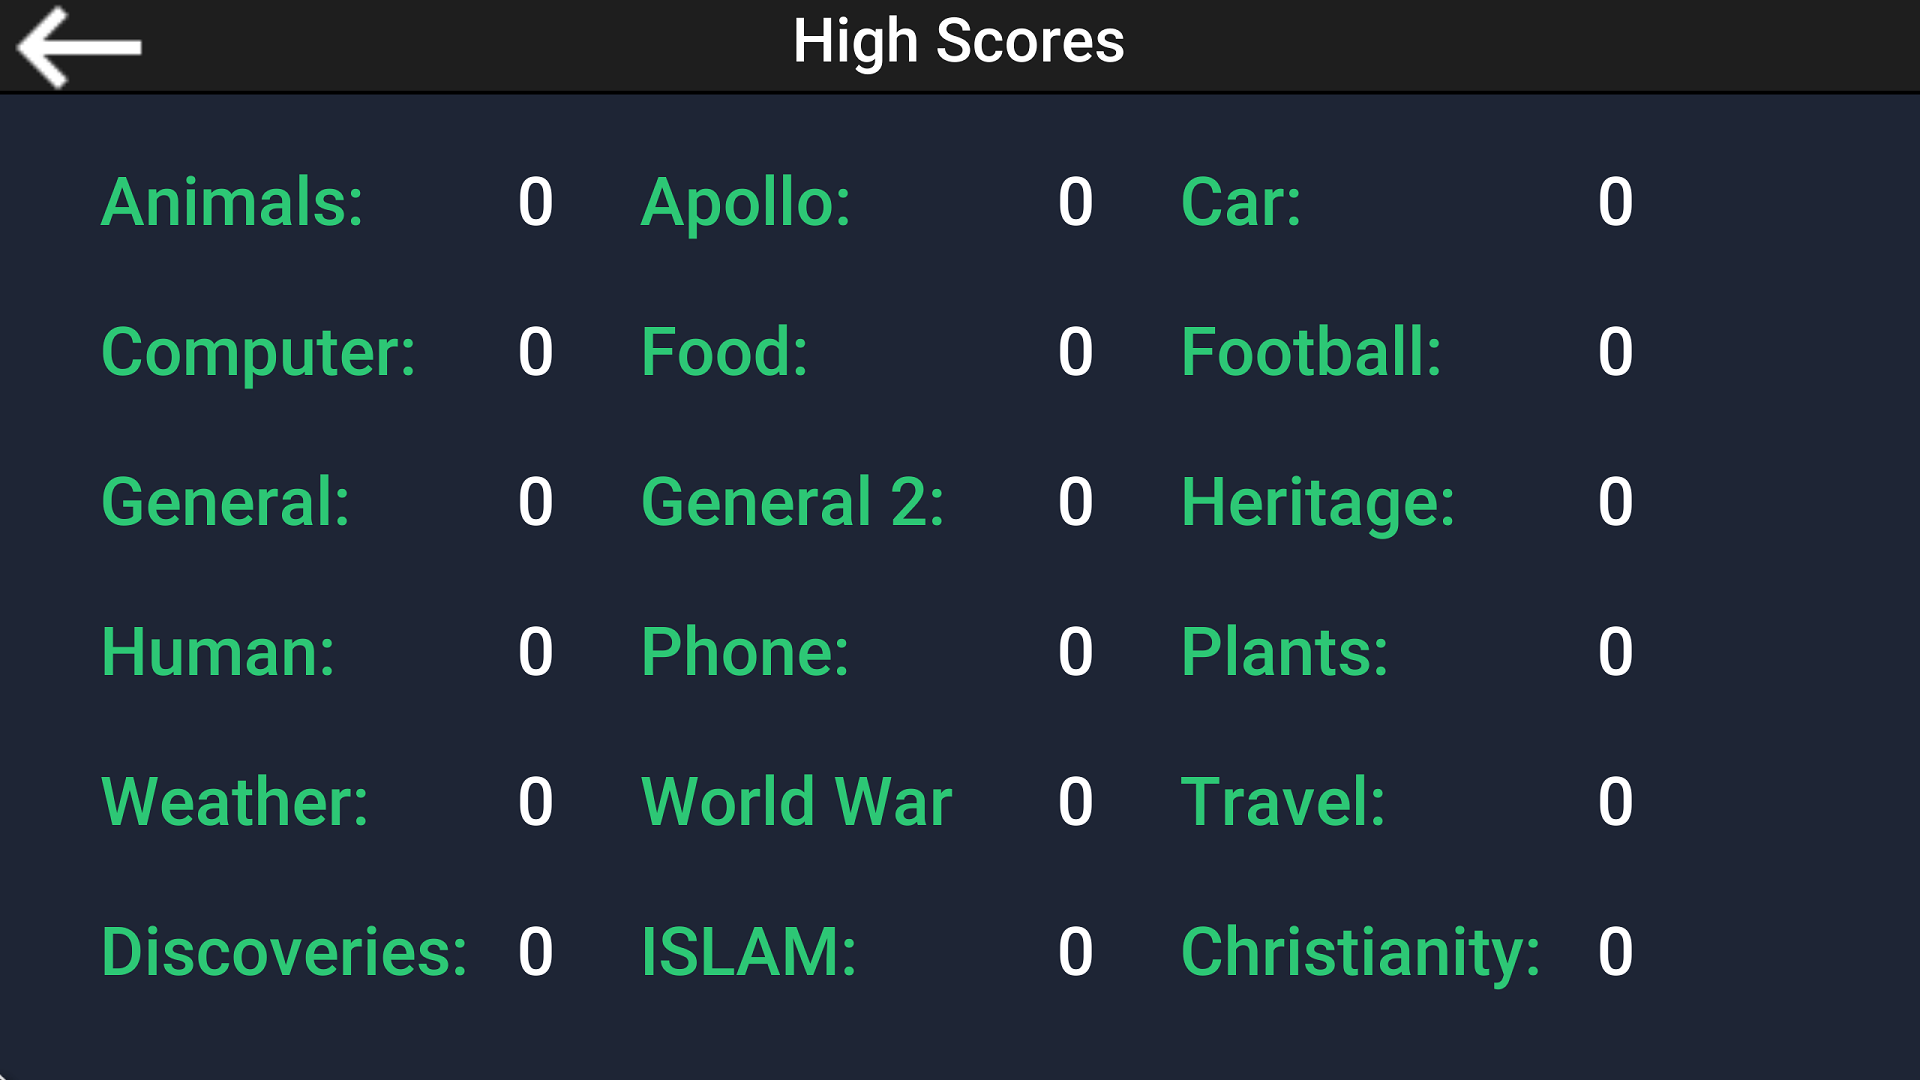This screenshot has width=1920, height=1080.
Task: Select the Football category entry
Action: click(x=1311, y=352)
